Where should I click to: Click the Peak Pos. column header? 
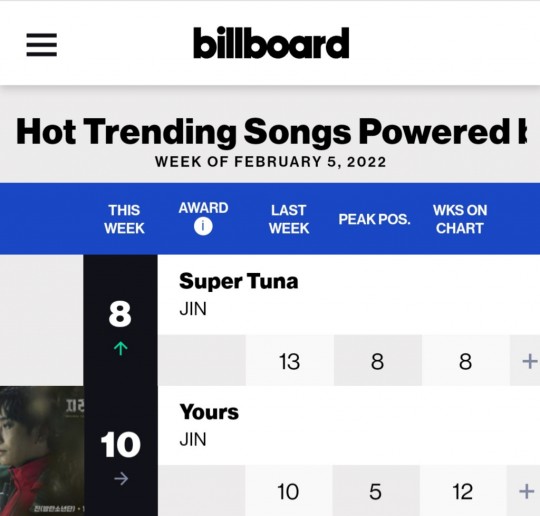(x=374, y=219)
